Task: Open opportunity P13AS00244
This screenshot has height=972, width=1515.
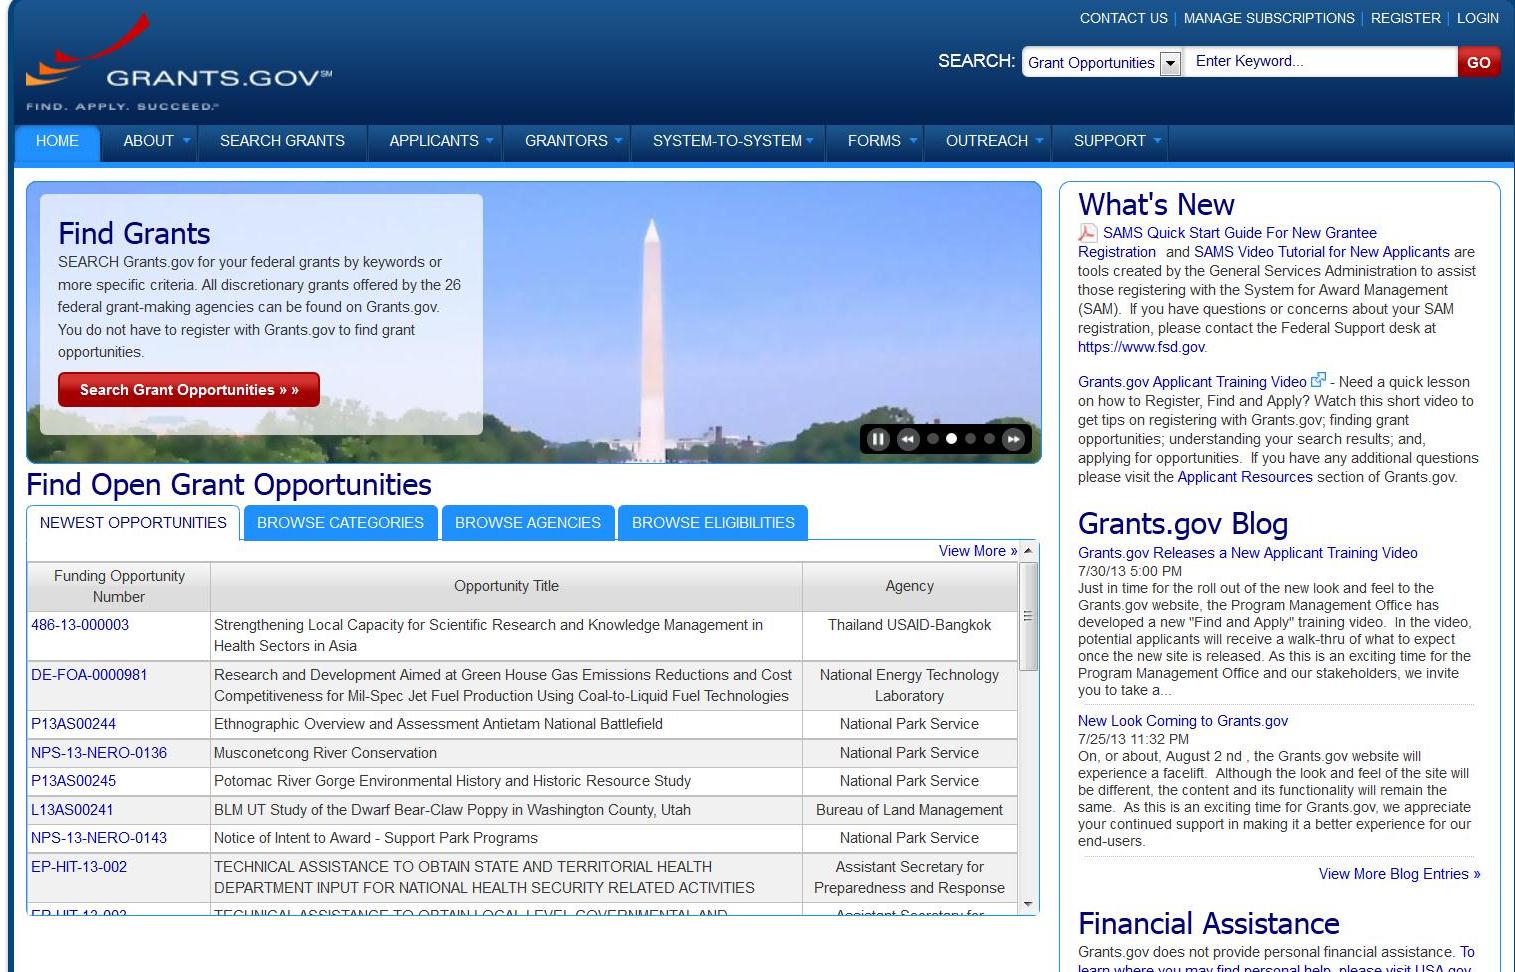Action: tap(73, 724)
